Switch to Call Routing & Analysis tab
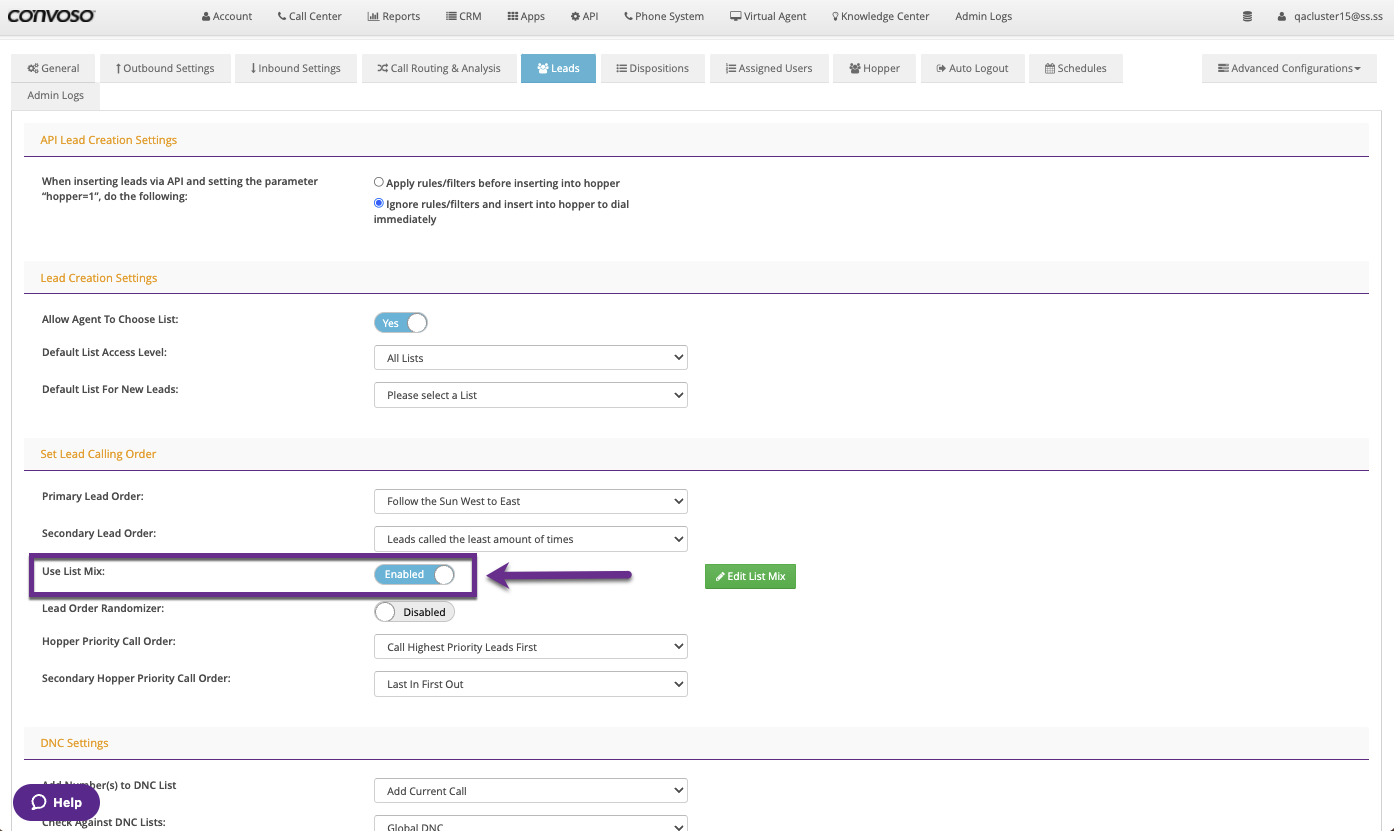The image size is (1394, 831). 438,68
